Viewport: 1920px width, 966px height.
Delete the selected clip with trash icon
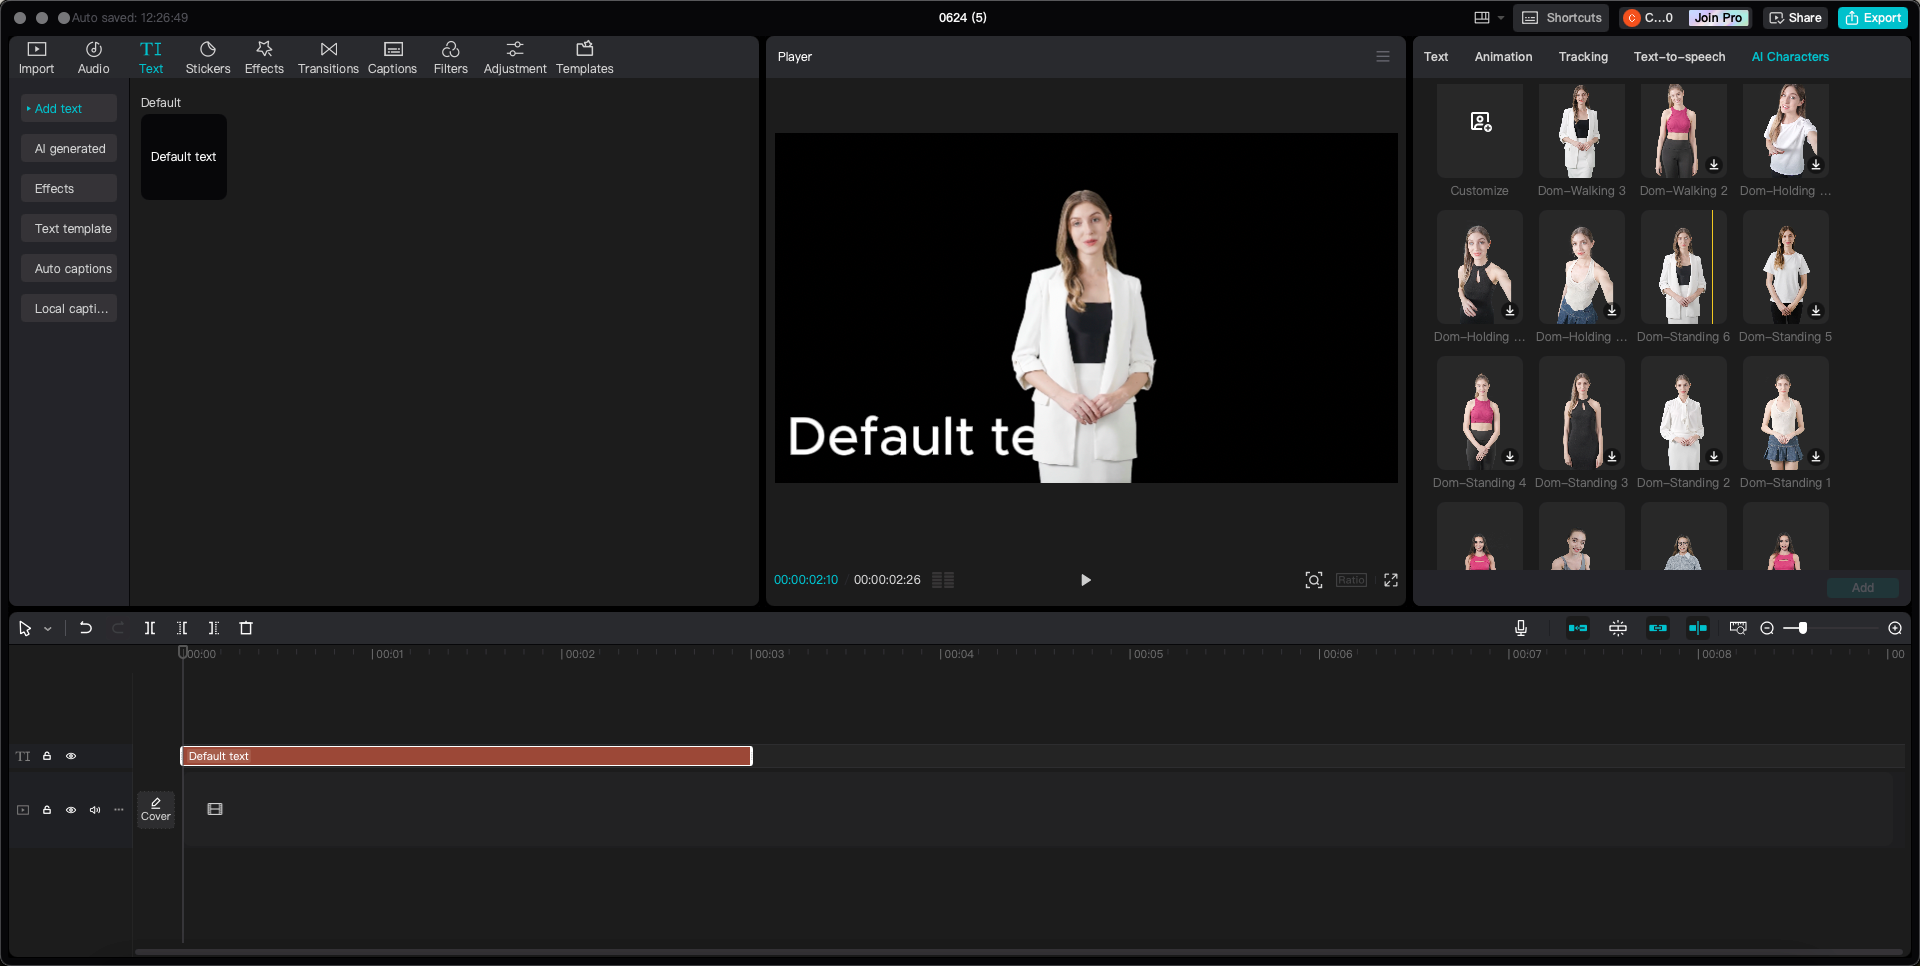246,628
